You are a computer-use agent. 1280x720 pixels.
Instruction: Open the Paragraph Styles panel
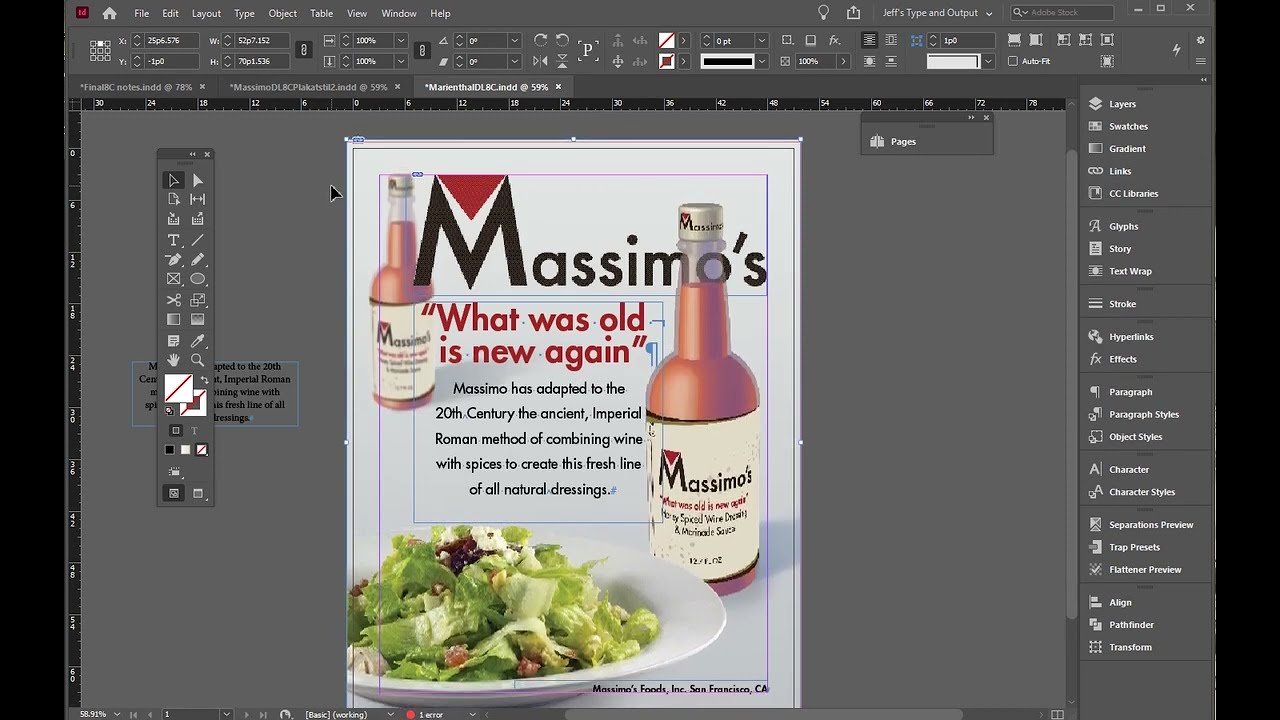[x=1143, y=414]
